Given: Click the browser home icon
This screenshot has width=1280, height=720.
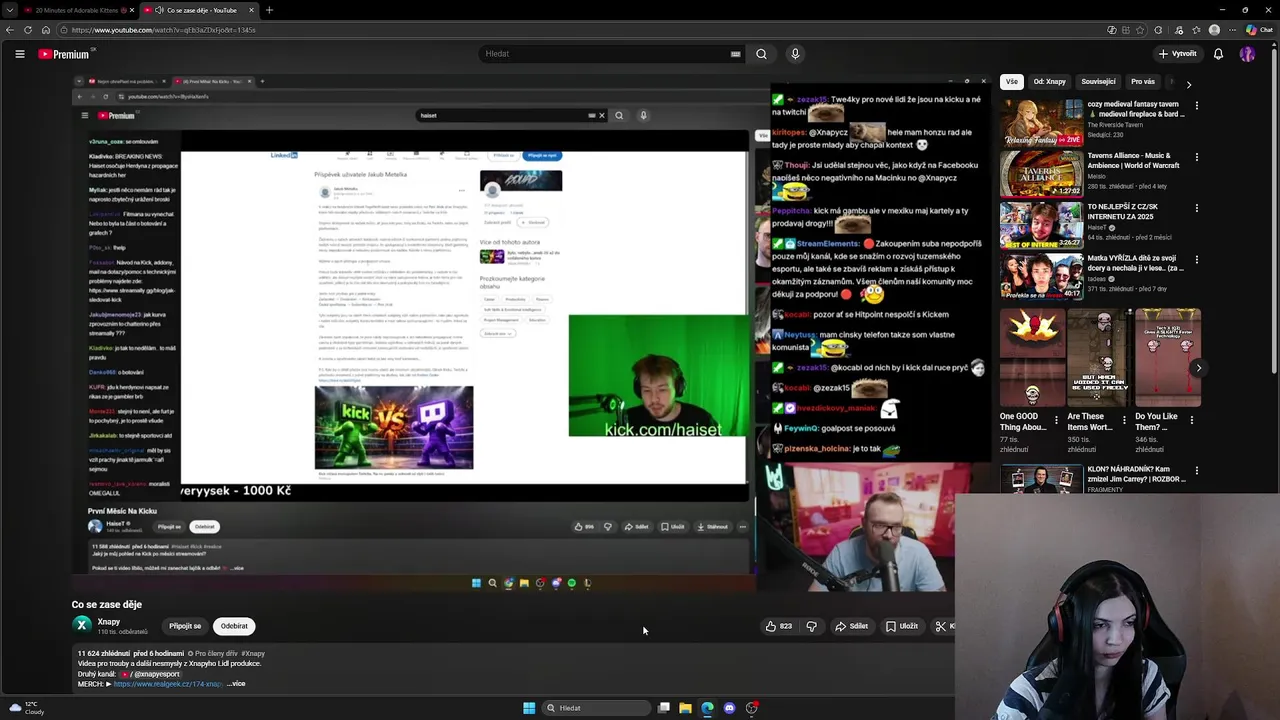Looking at the screenshot, I should 45,30.
